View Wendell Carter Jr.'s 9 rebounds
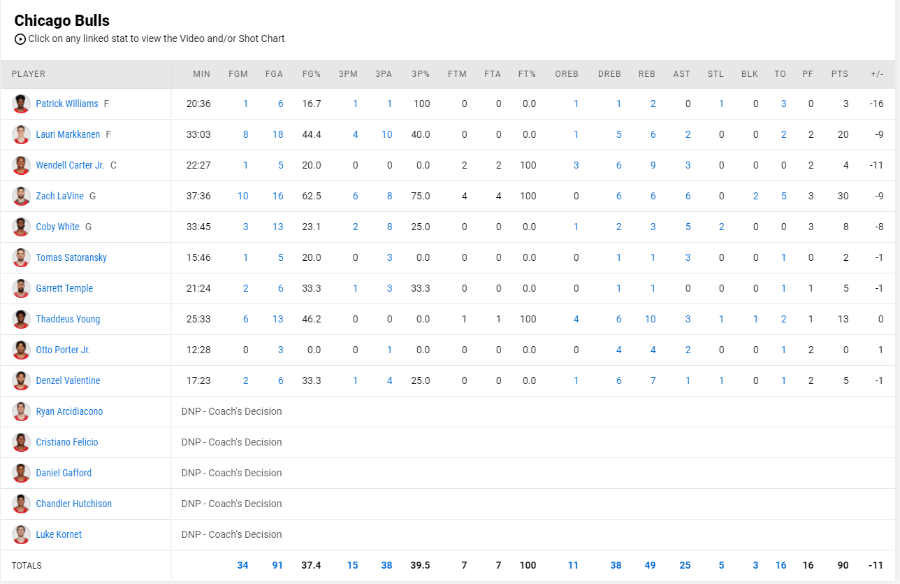 pos(653,165)
